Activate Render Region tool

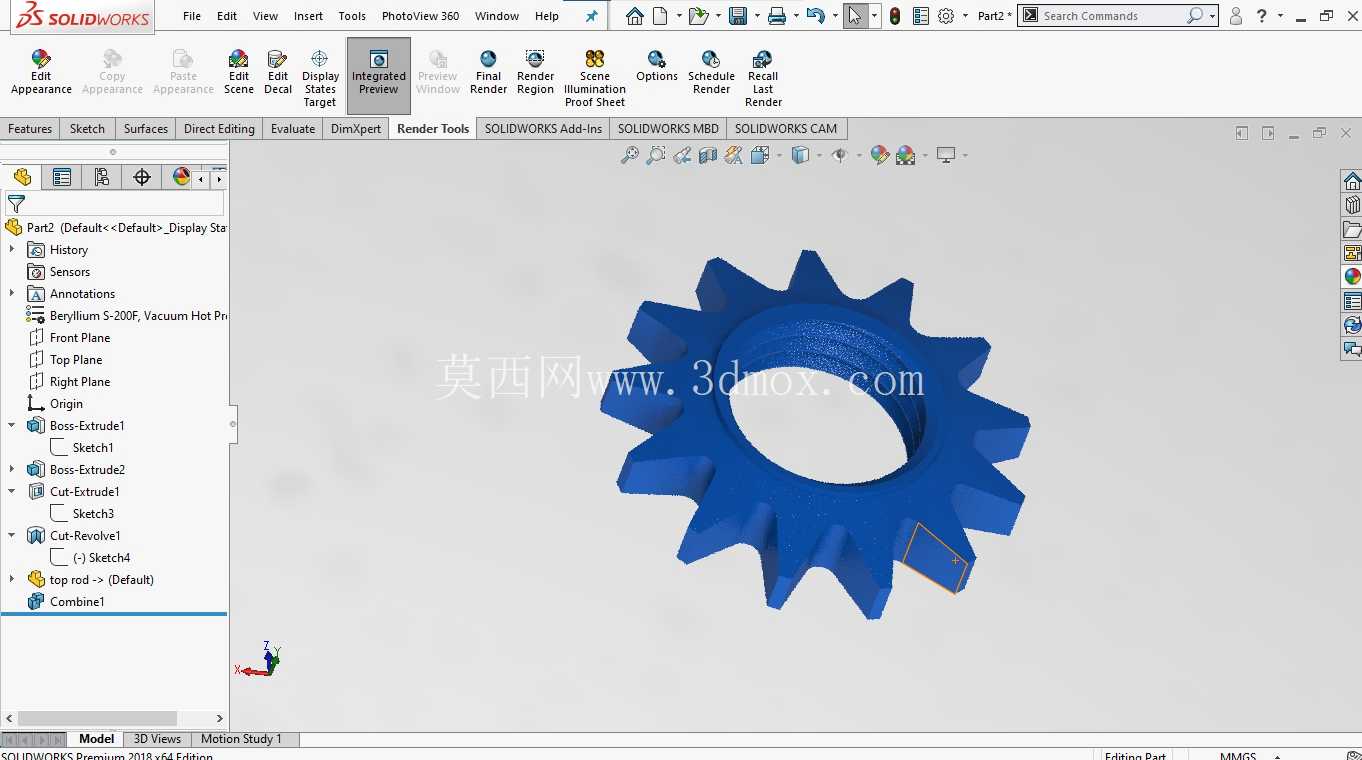(x=535, y=72)
